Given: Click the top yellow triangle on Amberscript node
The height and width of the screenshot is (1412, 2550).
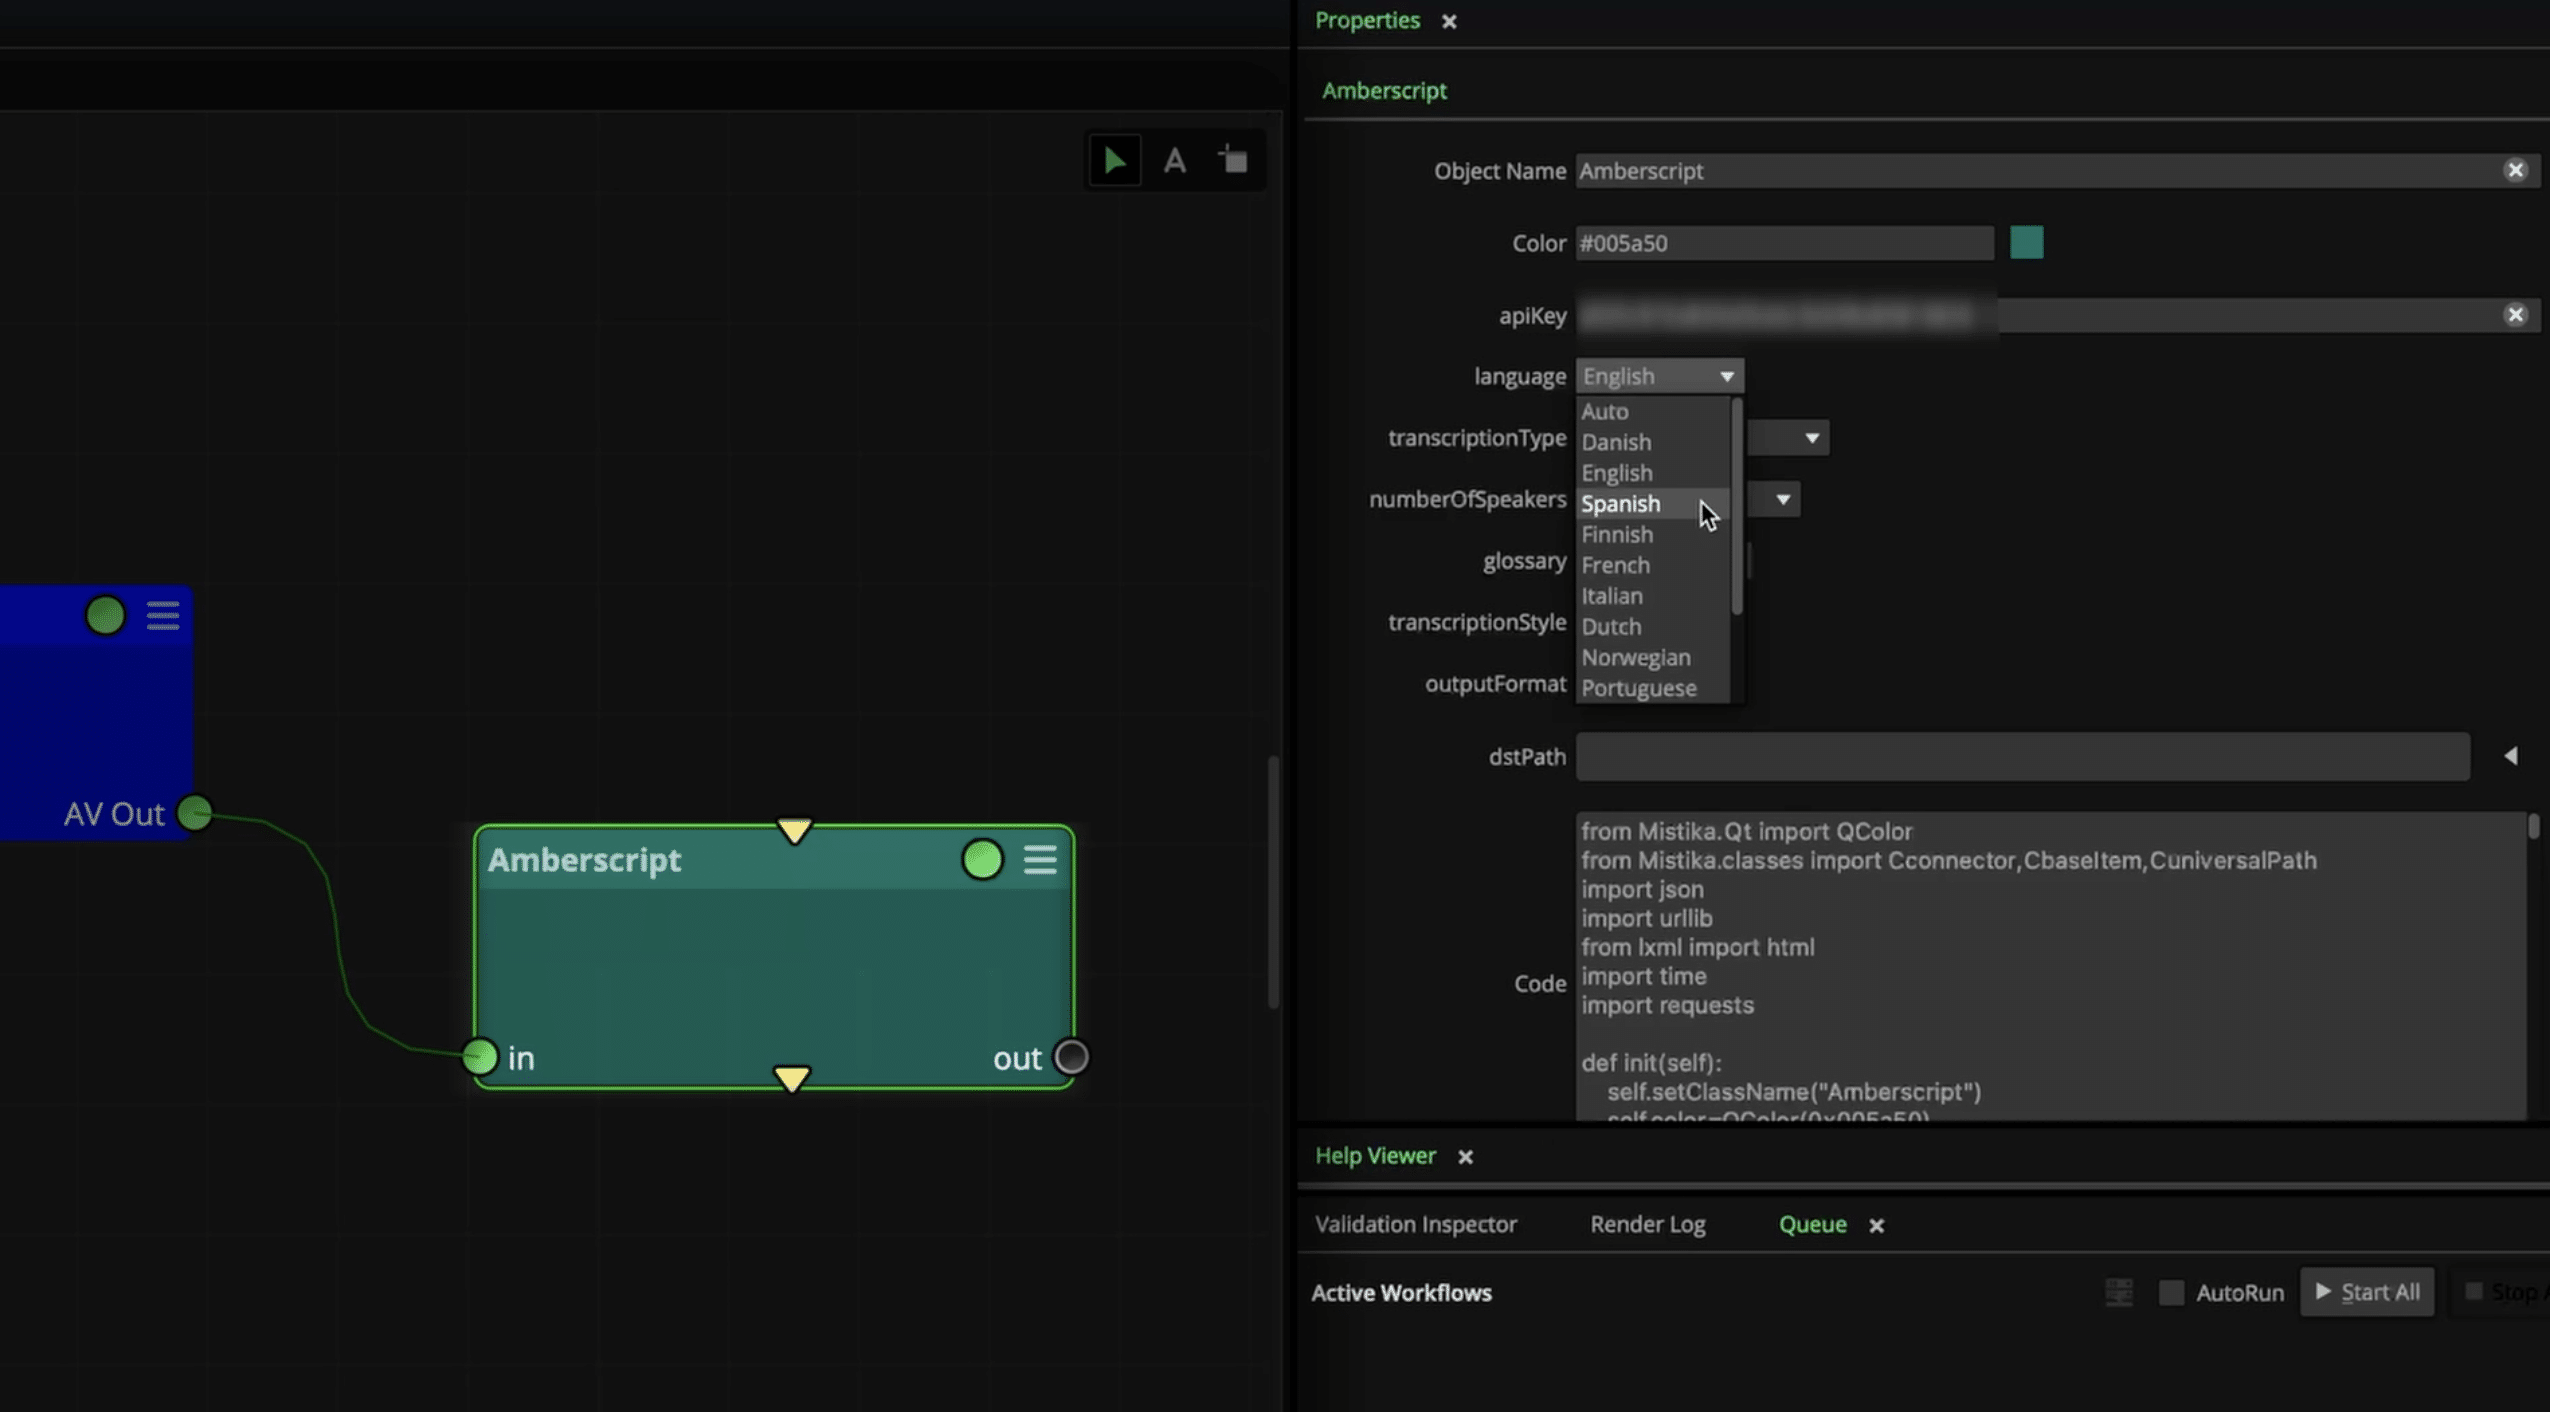Looking at the screenshot, I should 794,830.
